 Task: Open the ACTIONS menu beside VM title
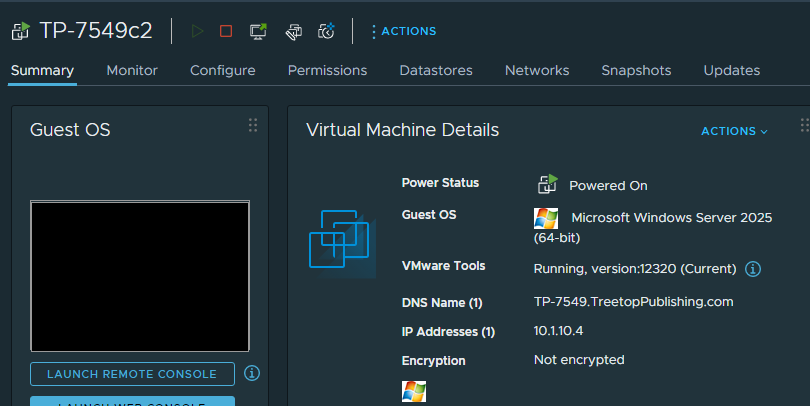(404, 32)
